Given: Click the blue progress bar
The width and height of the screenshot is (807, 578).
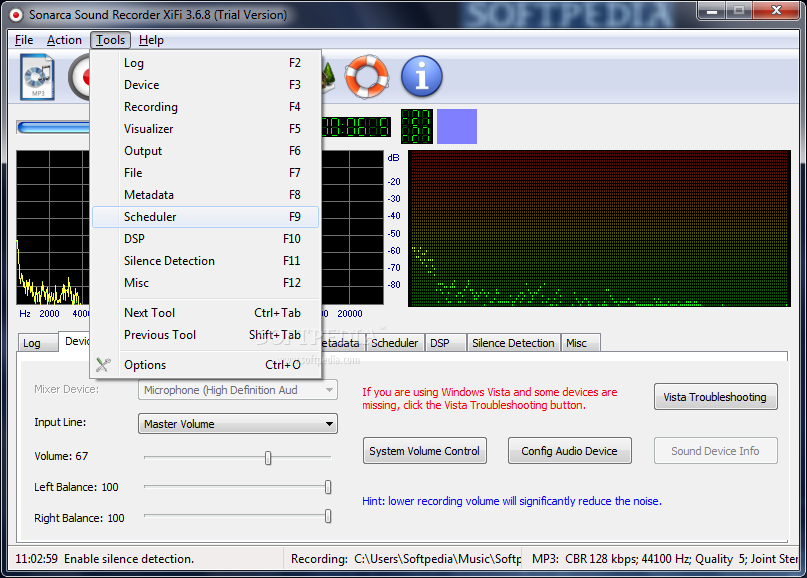Looking at the screenshot, I should click(54, 127).
